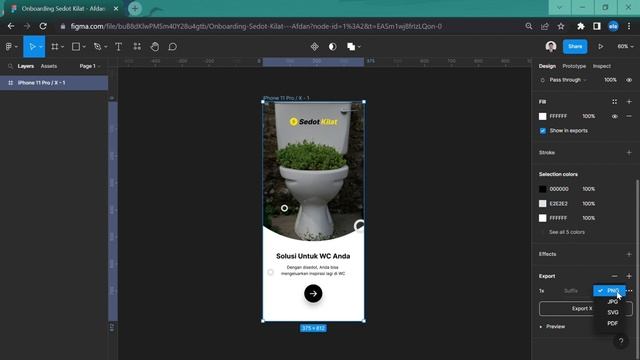
Task: Switch to the Design tab
Action: (547, 66)
